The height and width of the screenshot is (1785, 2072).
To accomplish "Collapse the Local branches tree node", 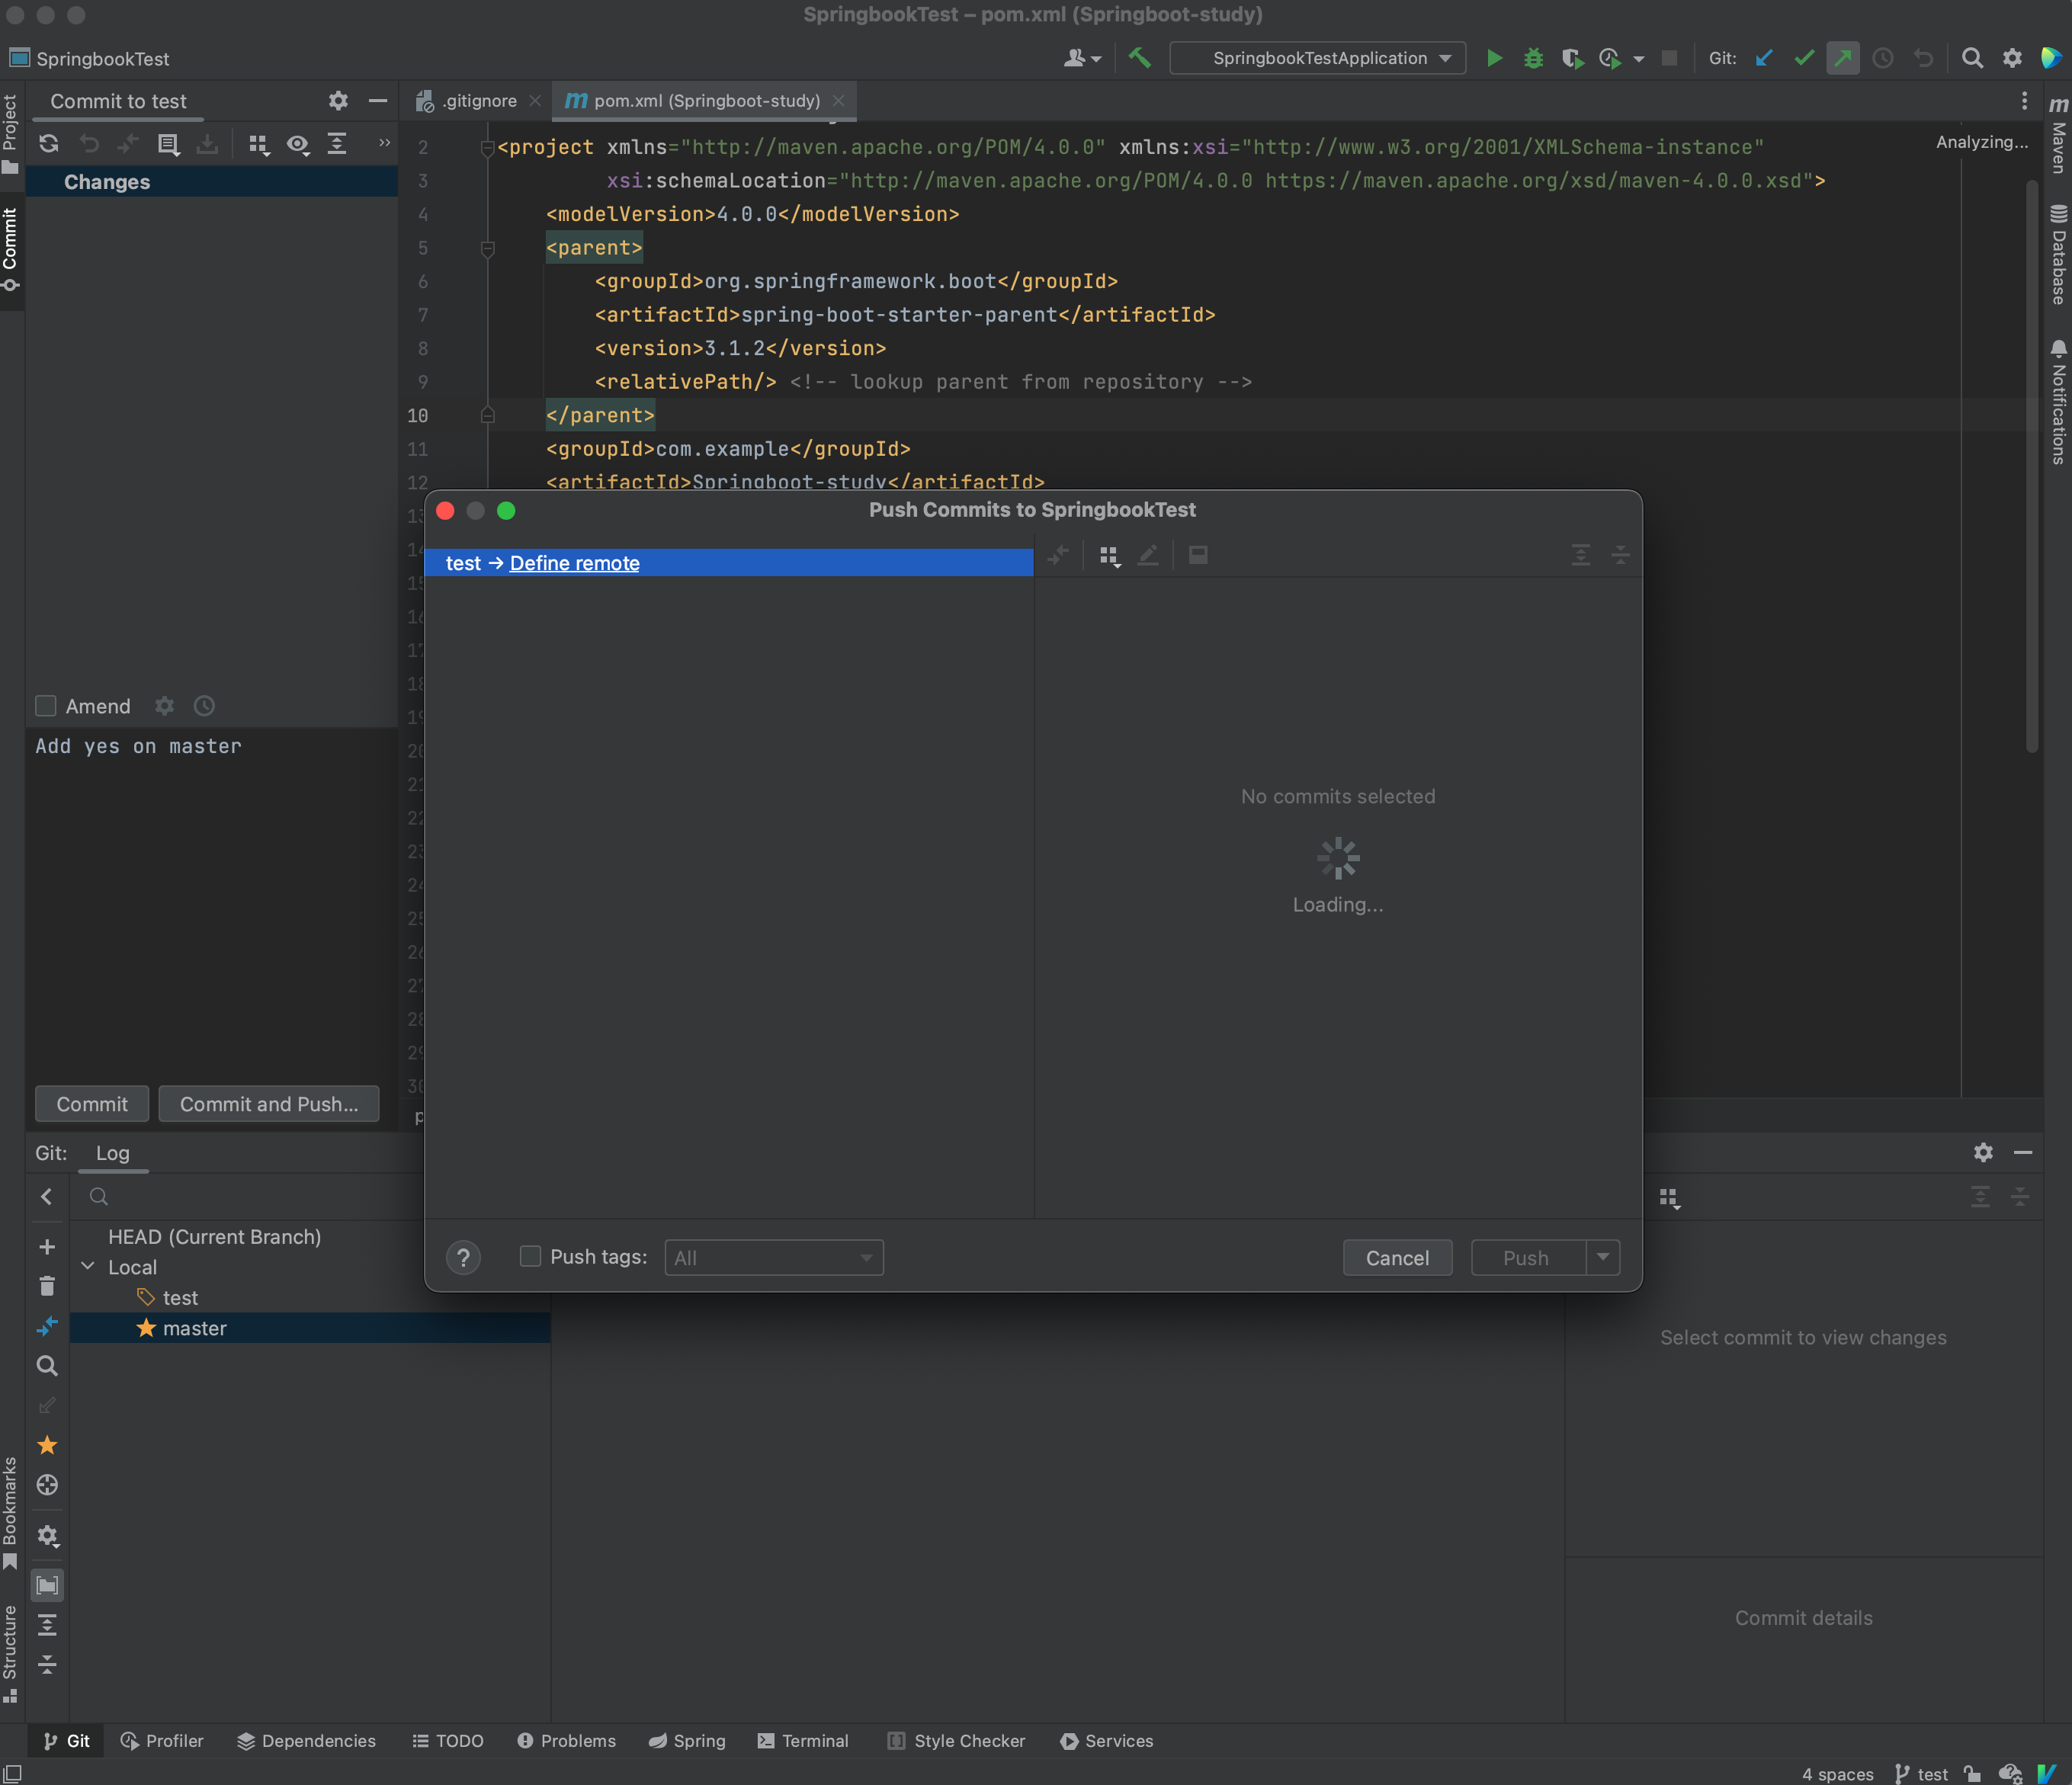I will [x=89, y=1266].
